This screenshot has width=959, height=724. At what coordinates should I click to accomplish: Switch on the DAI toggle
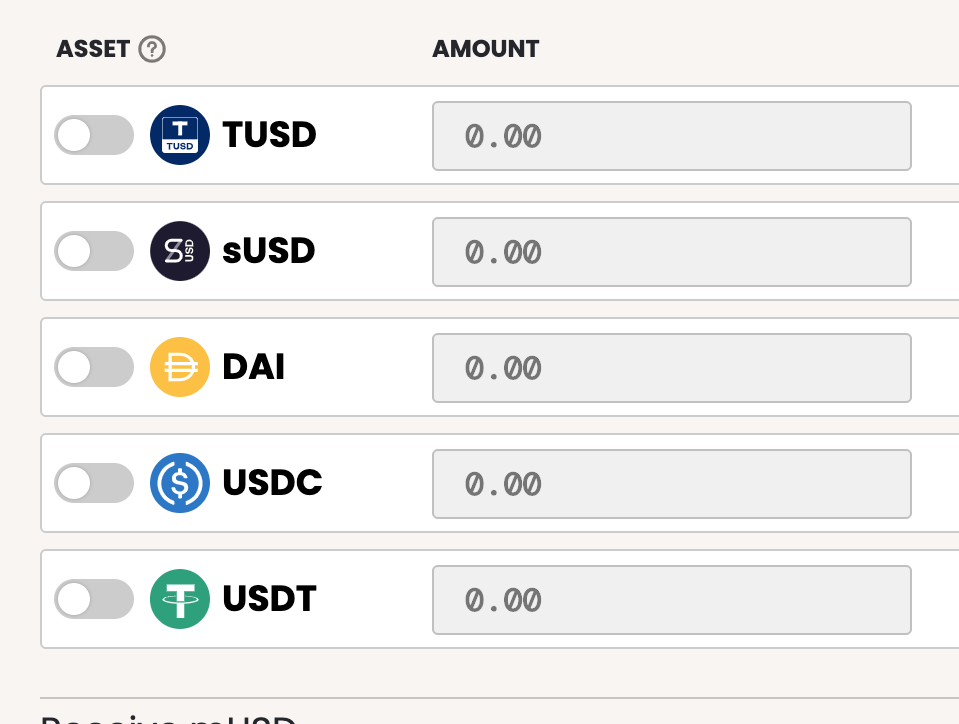coord(94,367)
